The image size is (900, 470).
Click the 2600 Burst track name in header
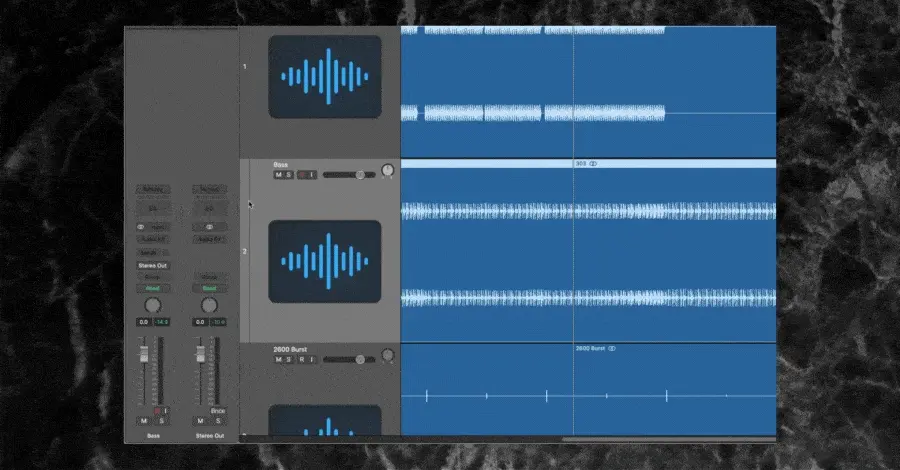coord(290,349)
